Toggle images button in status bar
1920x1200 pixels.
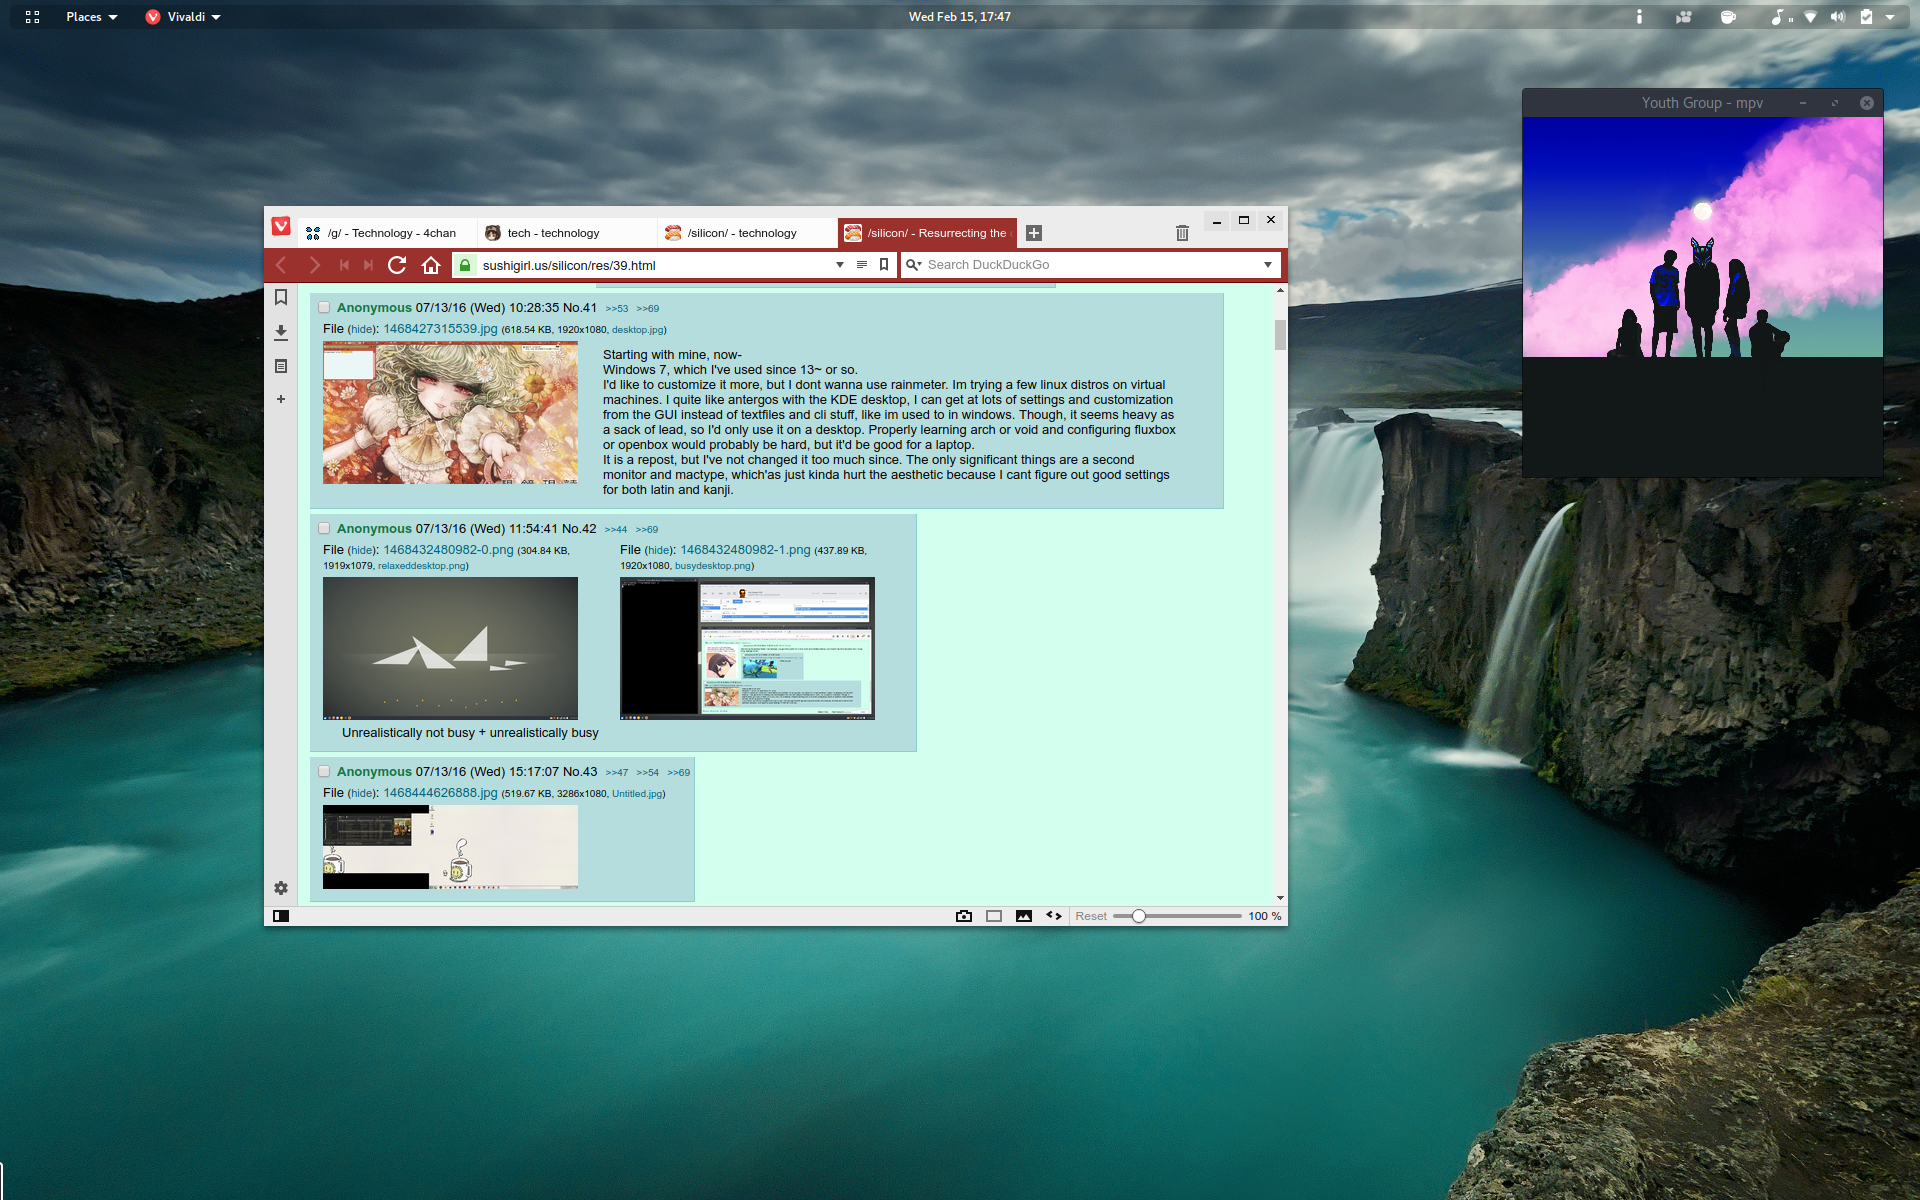1024,916
